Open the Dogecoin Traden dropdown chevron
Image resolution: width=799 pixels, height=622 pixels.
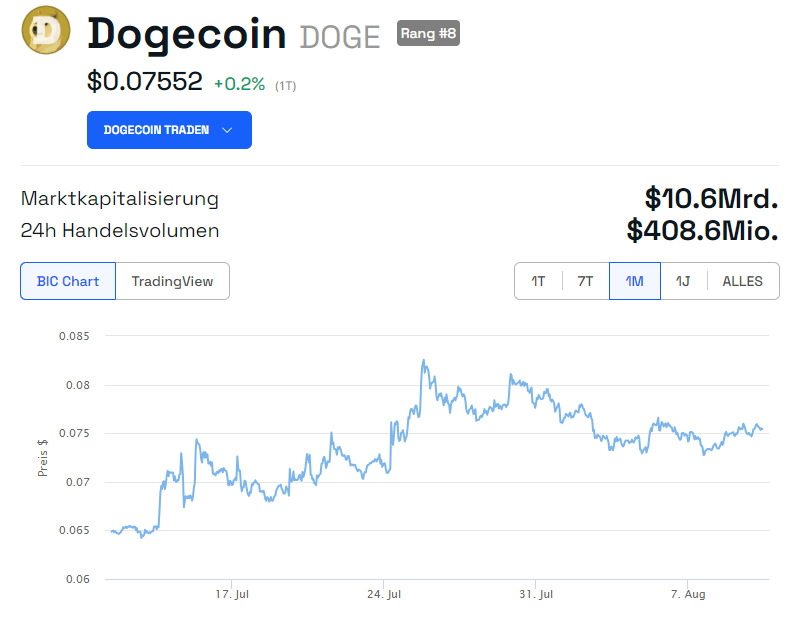pyautogui.click(x=227, y=130)
